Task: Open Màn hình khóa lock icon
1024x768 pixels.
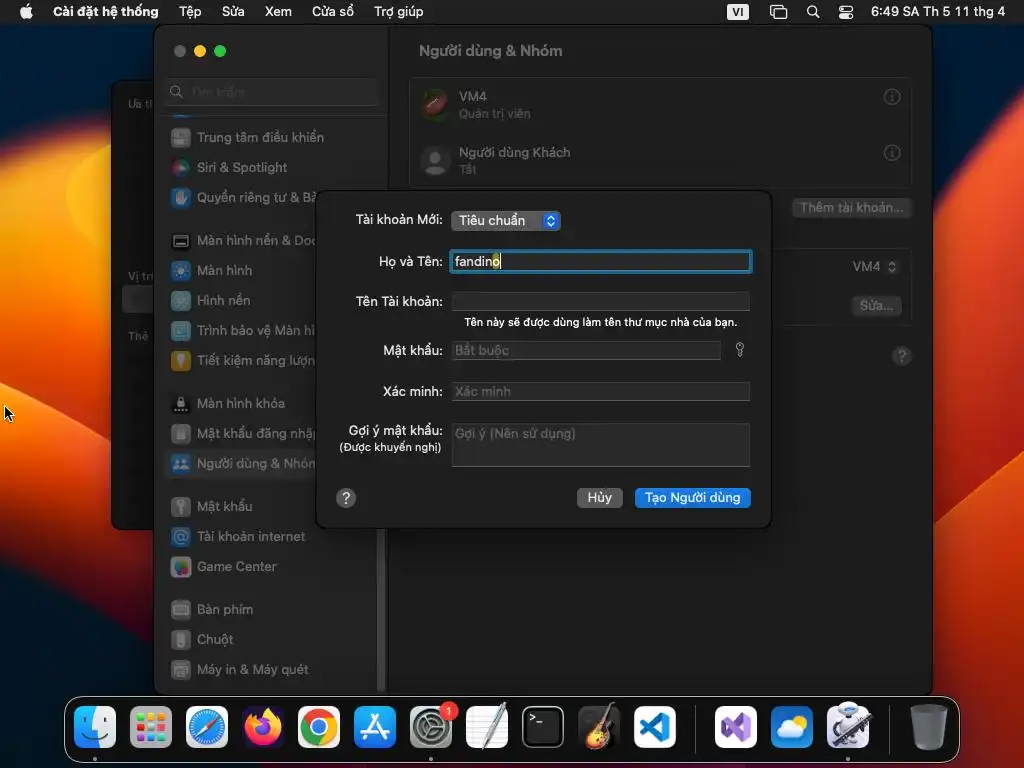Action: (x=181, y=404)
